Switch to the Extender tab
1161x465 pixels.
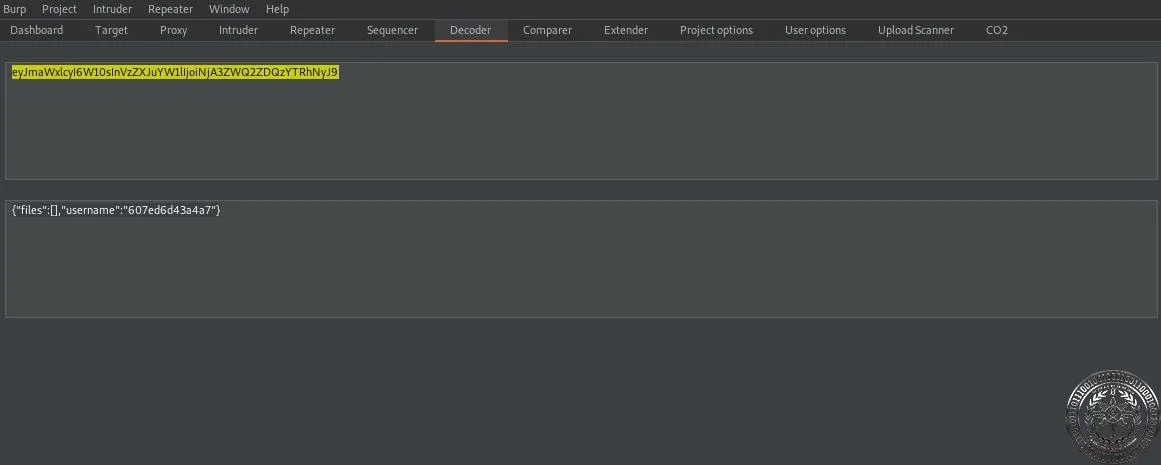(x=626, y=30)
